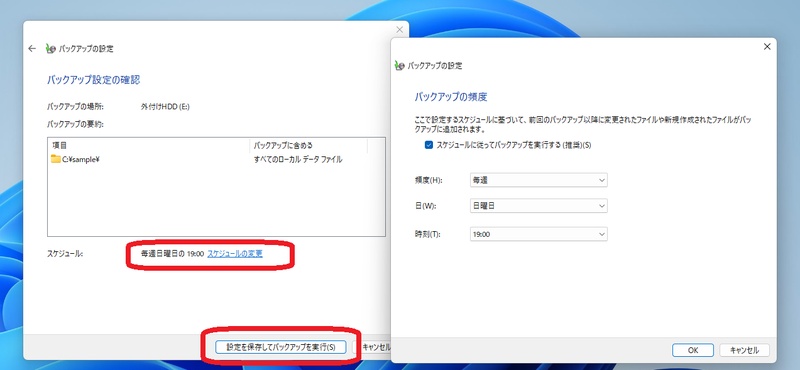Screen dimensions: 800x370
Task: Click the バックアップの頻度 heading
Action: tap(451, 96)
